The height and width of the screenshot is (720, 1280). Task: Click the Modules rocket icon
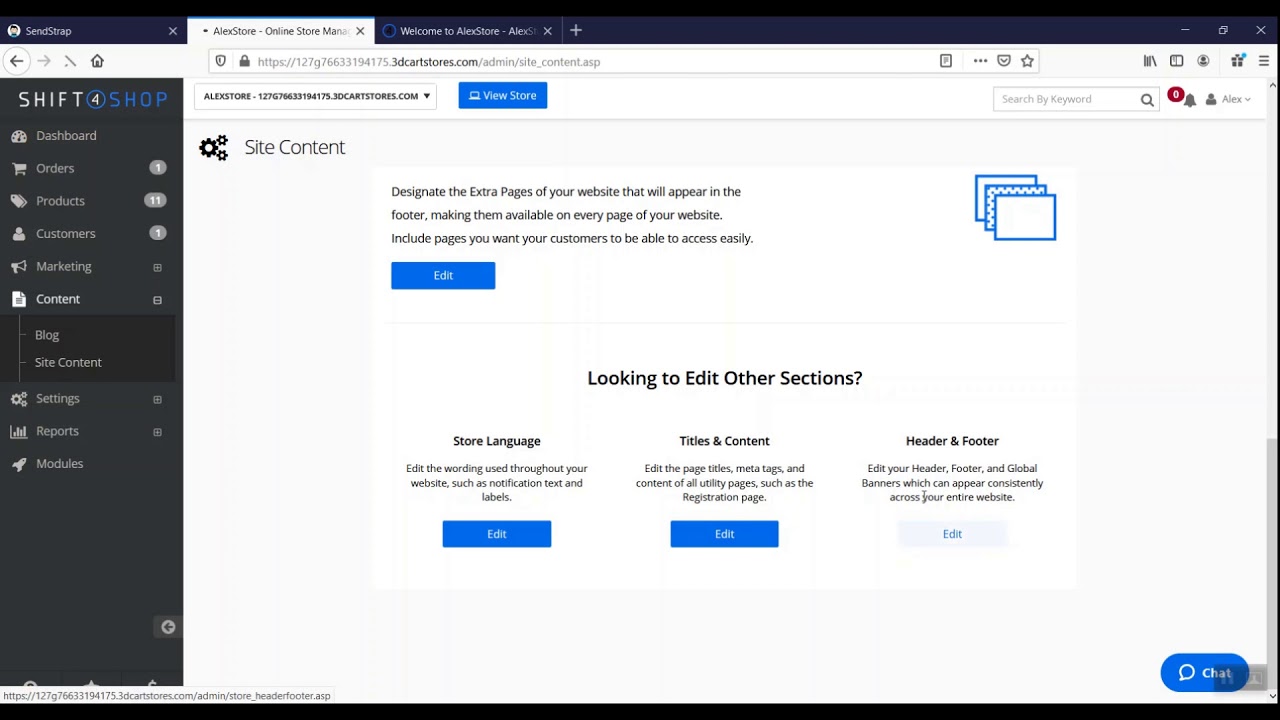19,464
